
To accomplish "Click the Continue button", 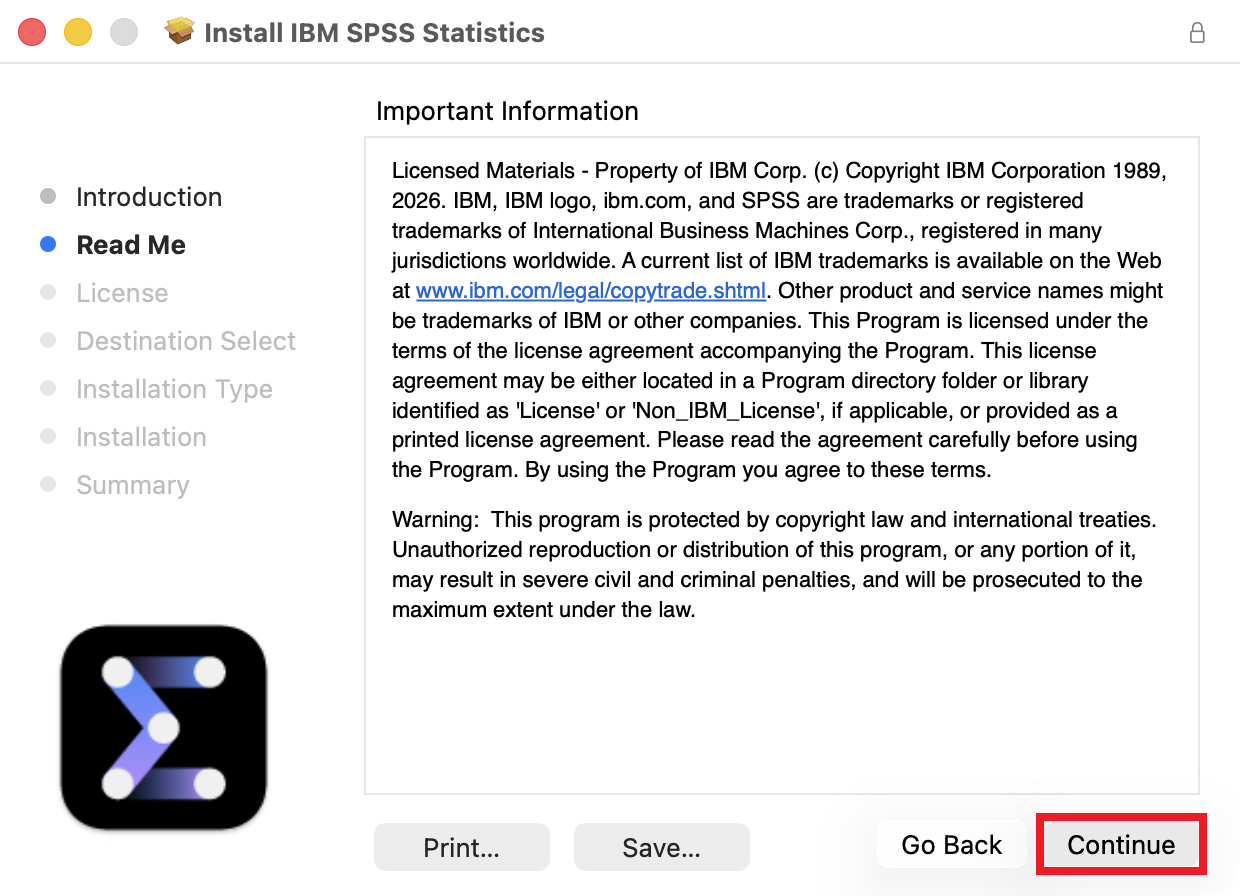I will pos(1121,845).
